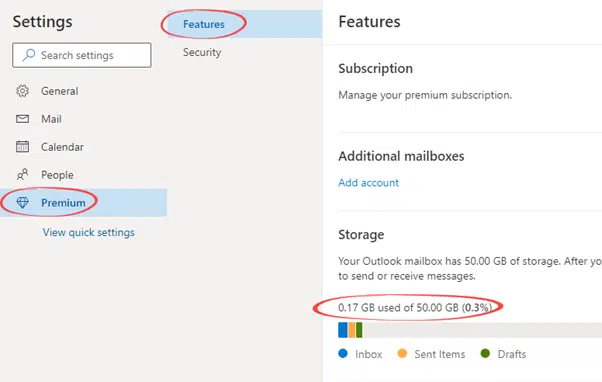Select Calendar settings category

[62, 147]
